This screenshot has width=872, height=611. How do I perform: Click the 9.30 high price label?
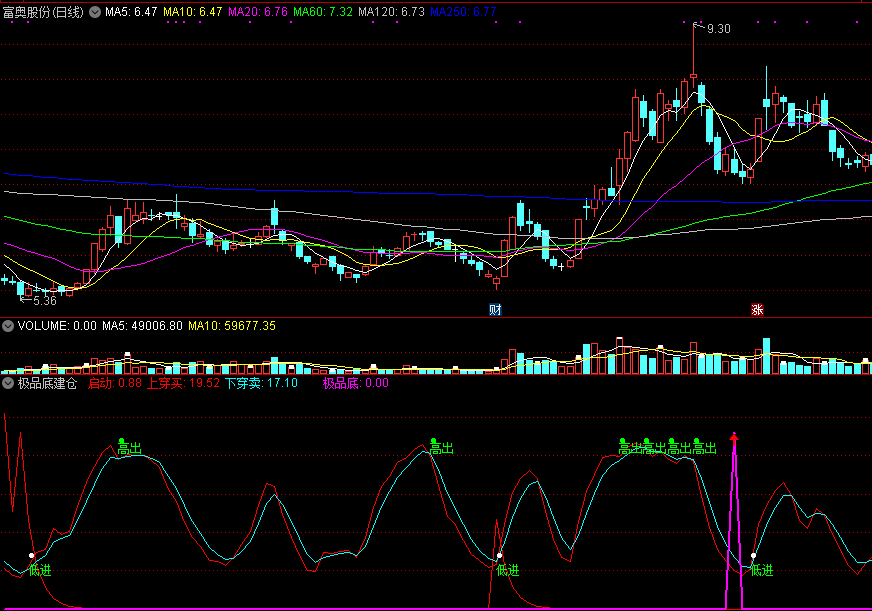tap(719, 29)
